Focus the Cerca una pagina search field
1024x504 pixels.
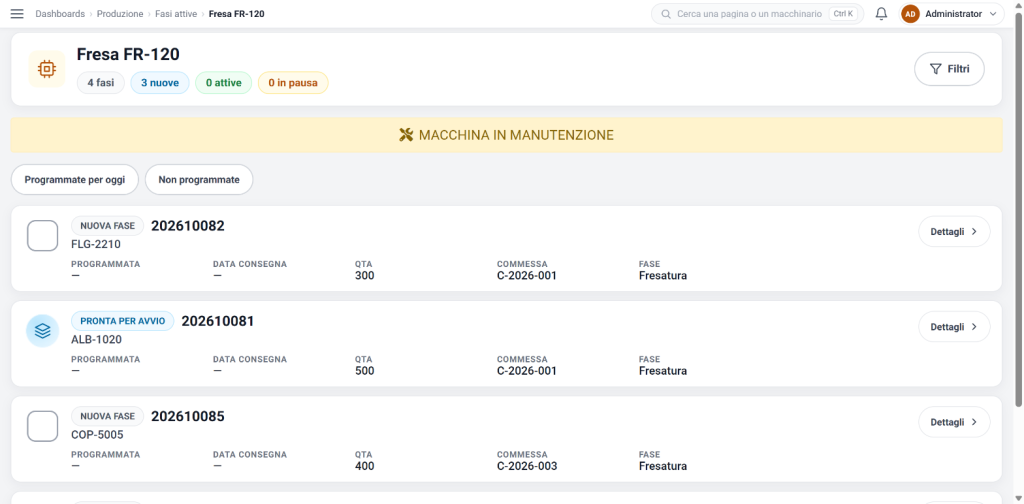758,14
